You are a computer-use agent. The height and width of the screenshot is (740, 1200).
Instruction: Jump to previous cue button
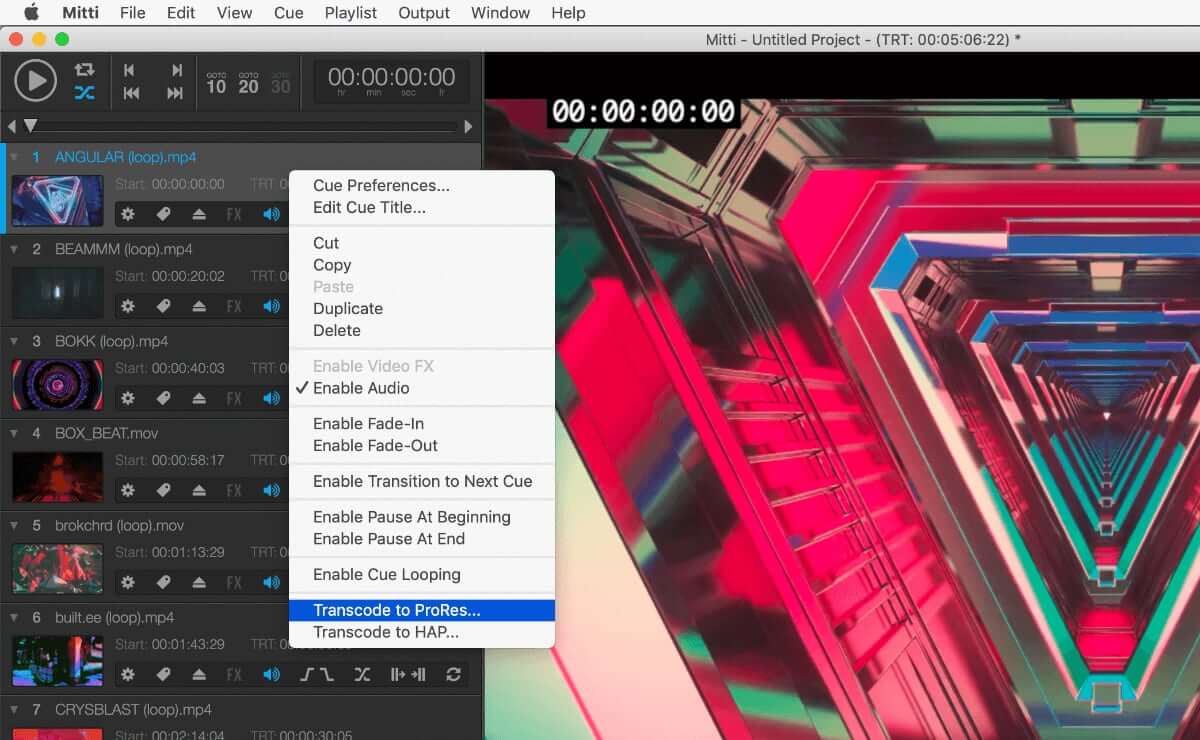[129, 70]
